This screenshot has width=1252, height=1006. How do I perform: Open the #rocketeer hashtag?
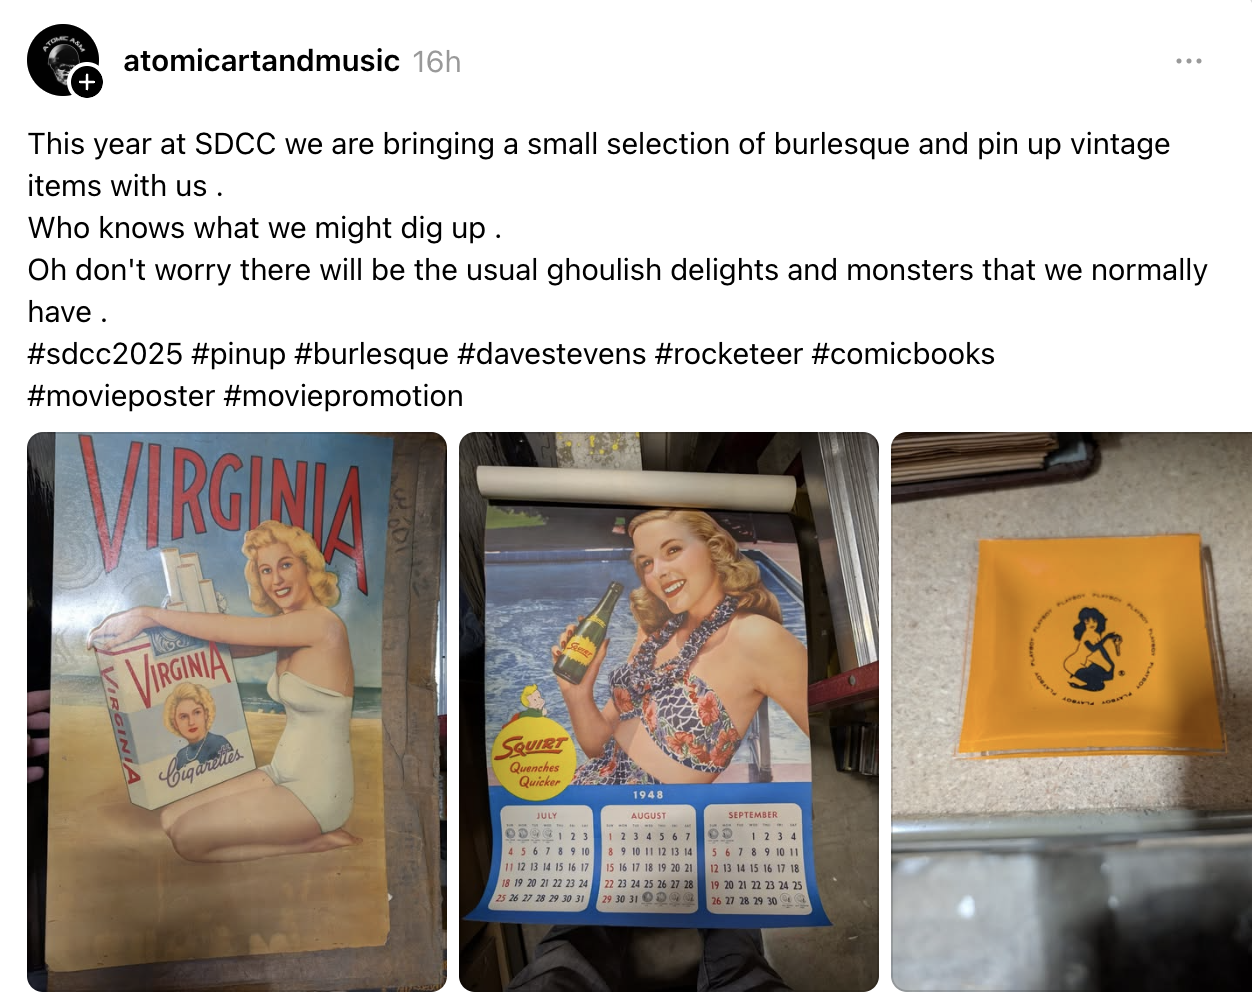click(x=728, y=354)
